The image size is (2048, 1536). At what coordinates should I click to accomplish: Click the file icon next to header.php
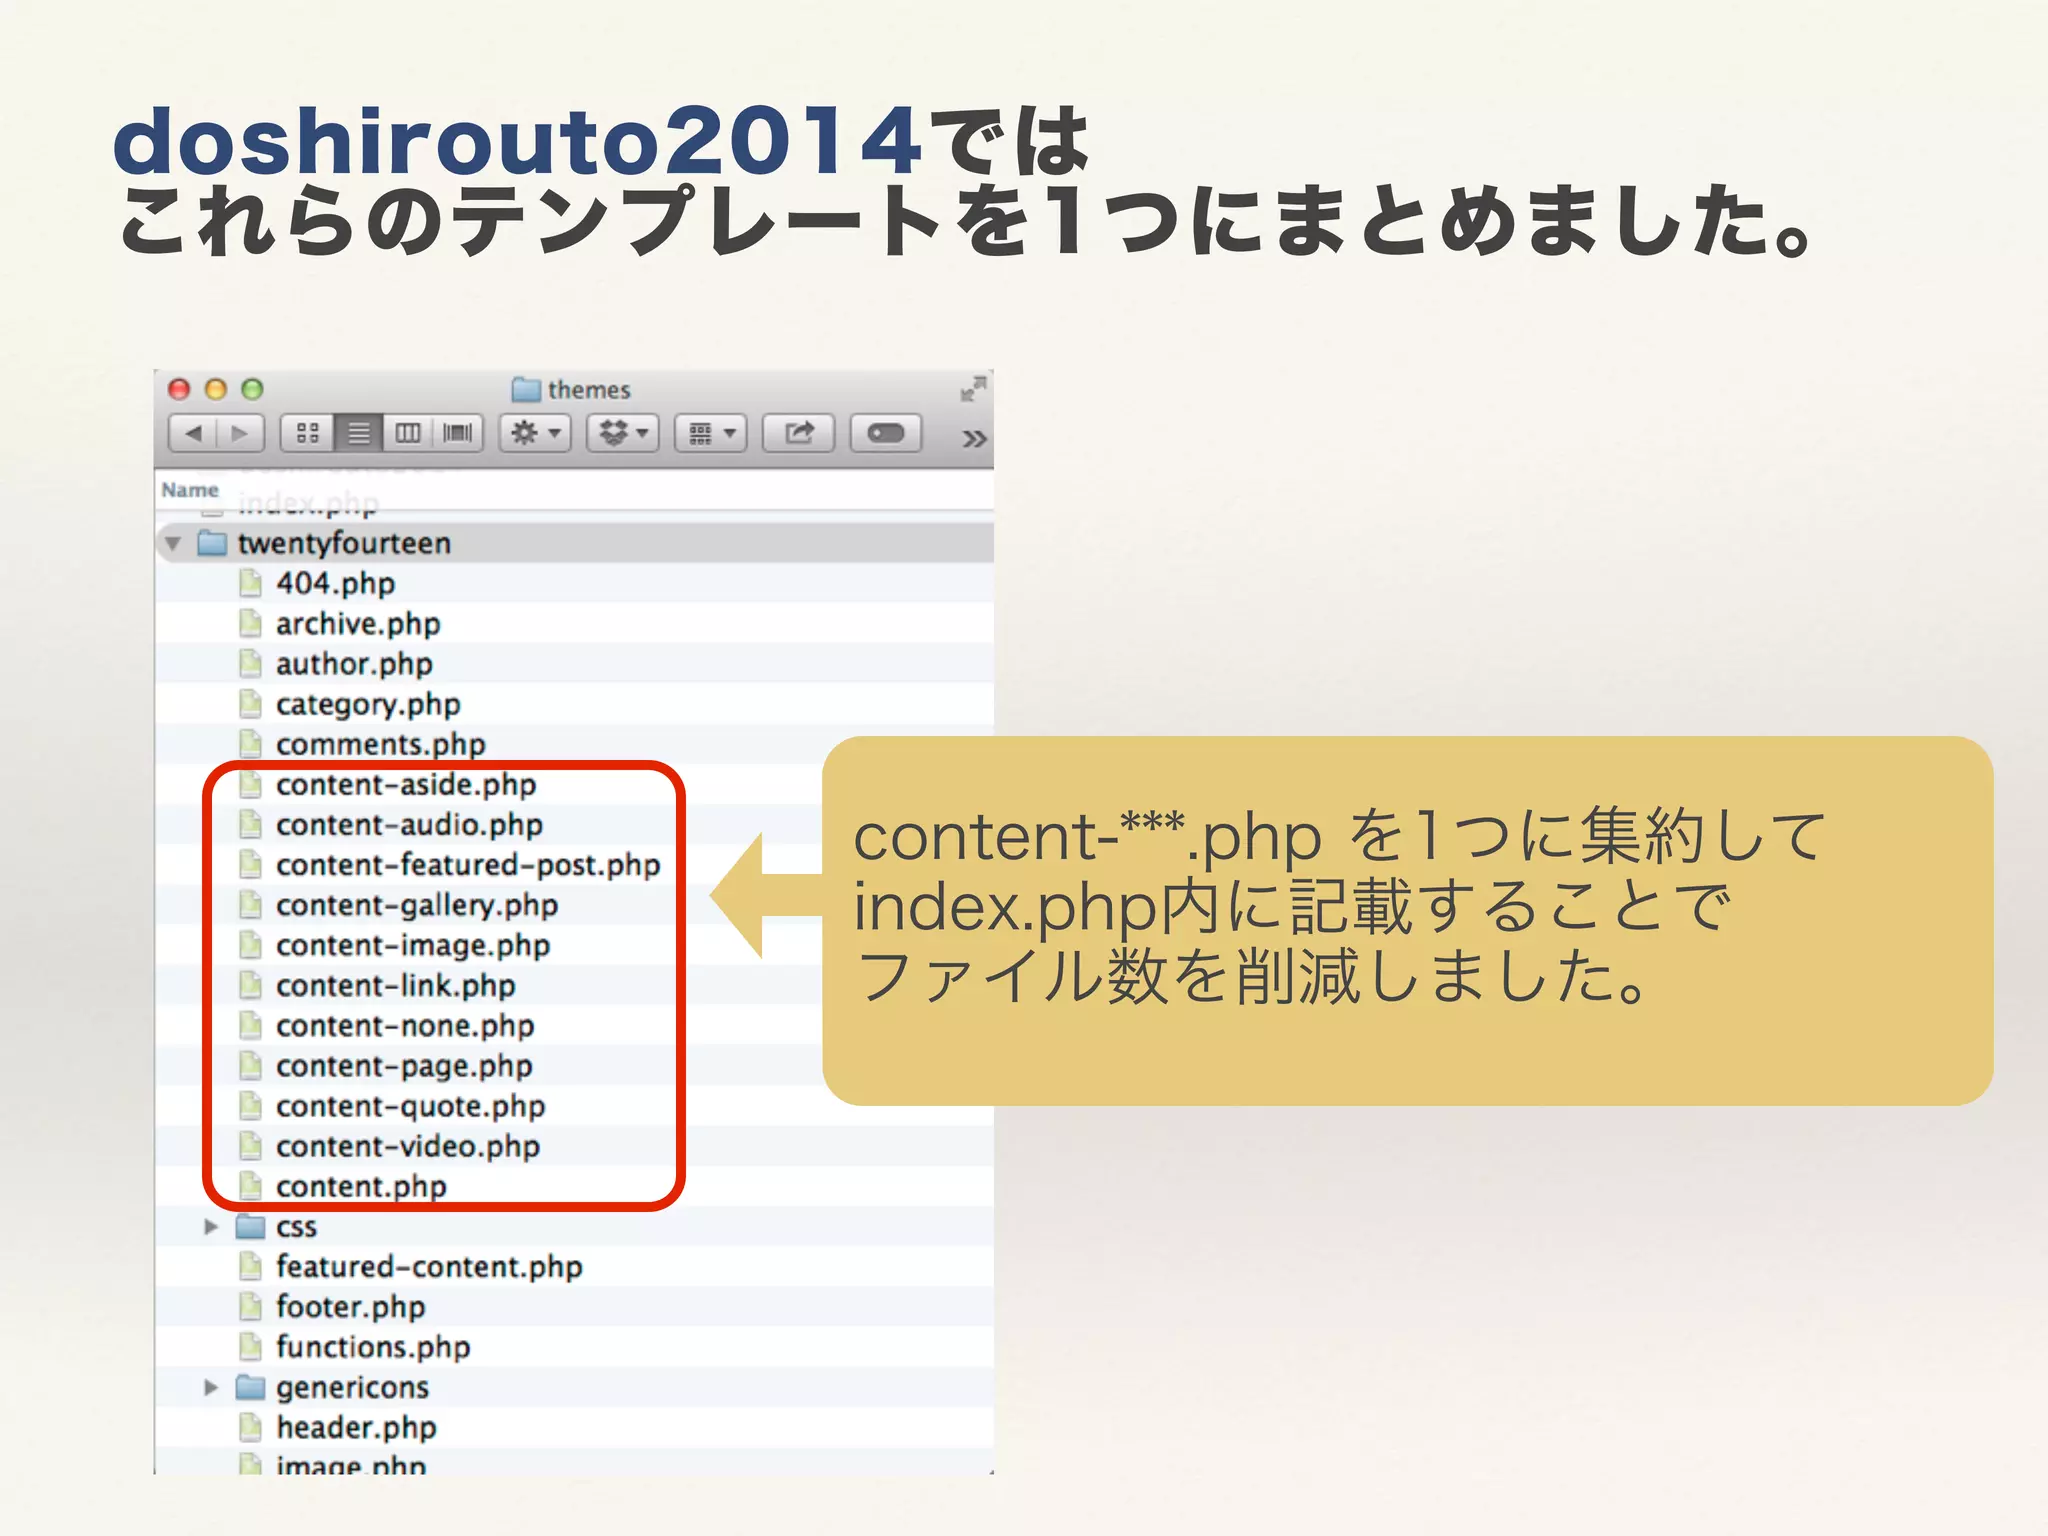(x=251, y=1427)
